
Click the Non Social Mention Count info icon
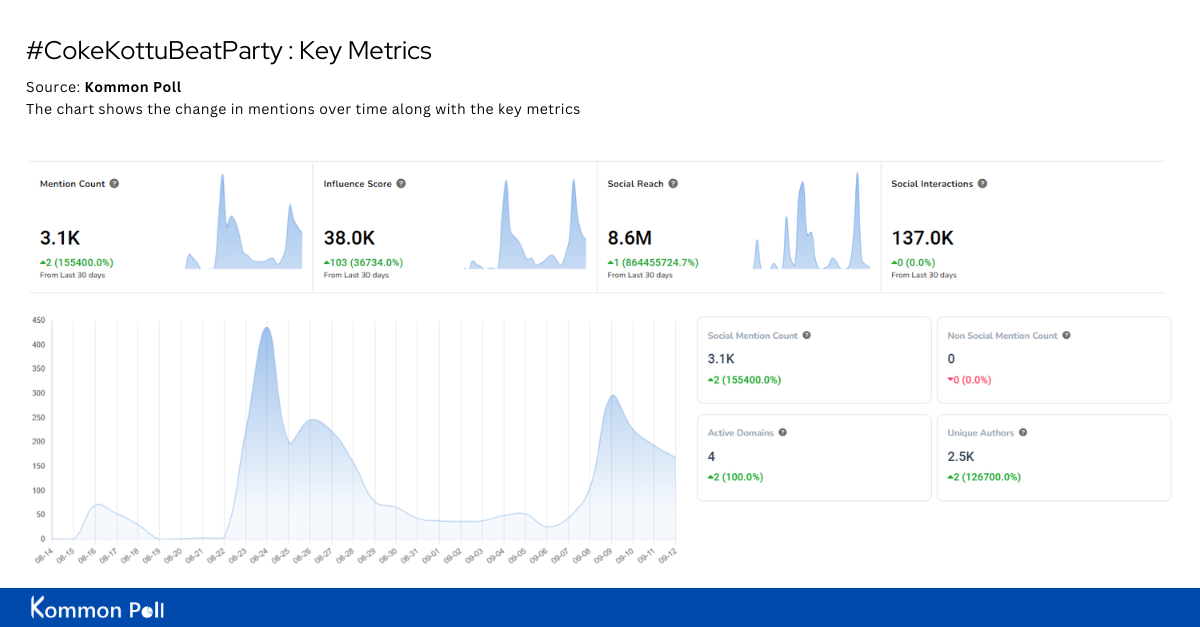point(1066,336)
